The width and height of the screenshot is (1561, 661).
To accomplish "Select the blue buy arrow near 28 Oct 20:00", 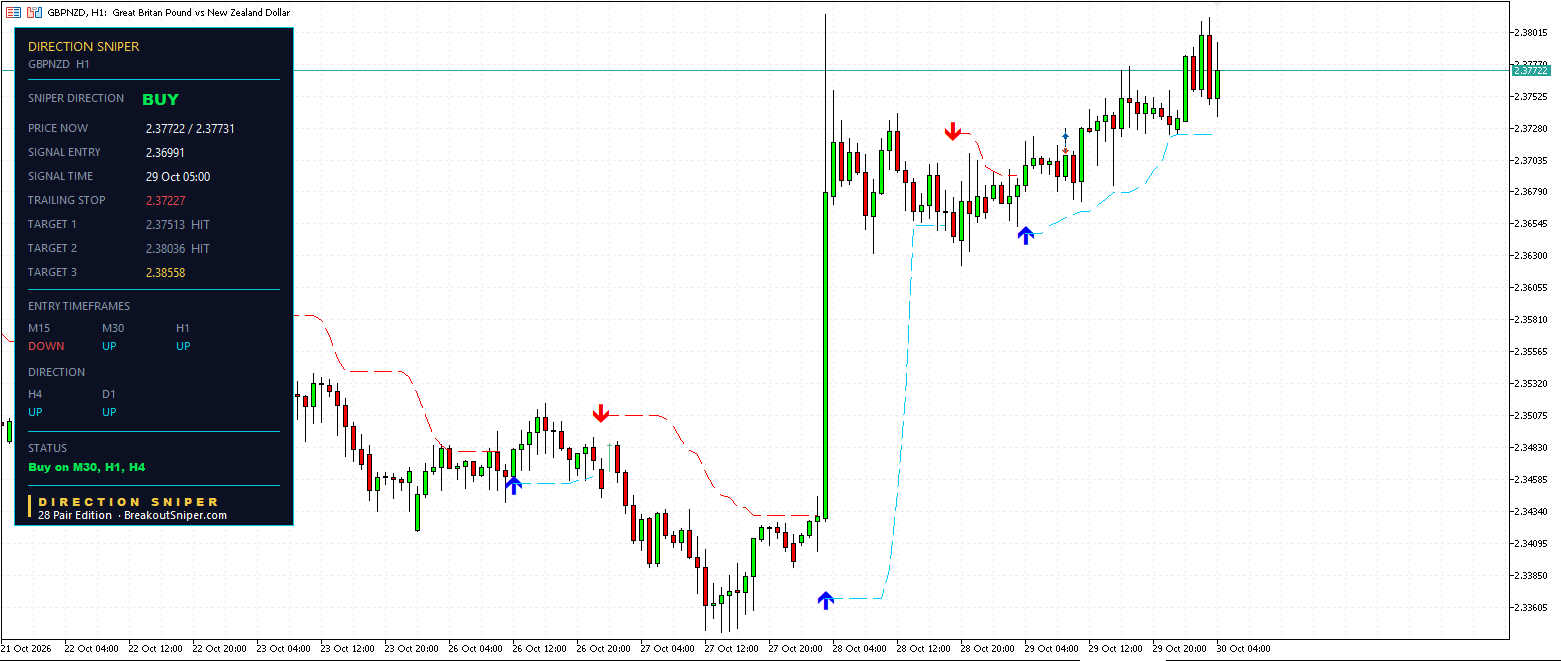I will 1025,235.
